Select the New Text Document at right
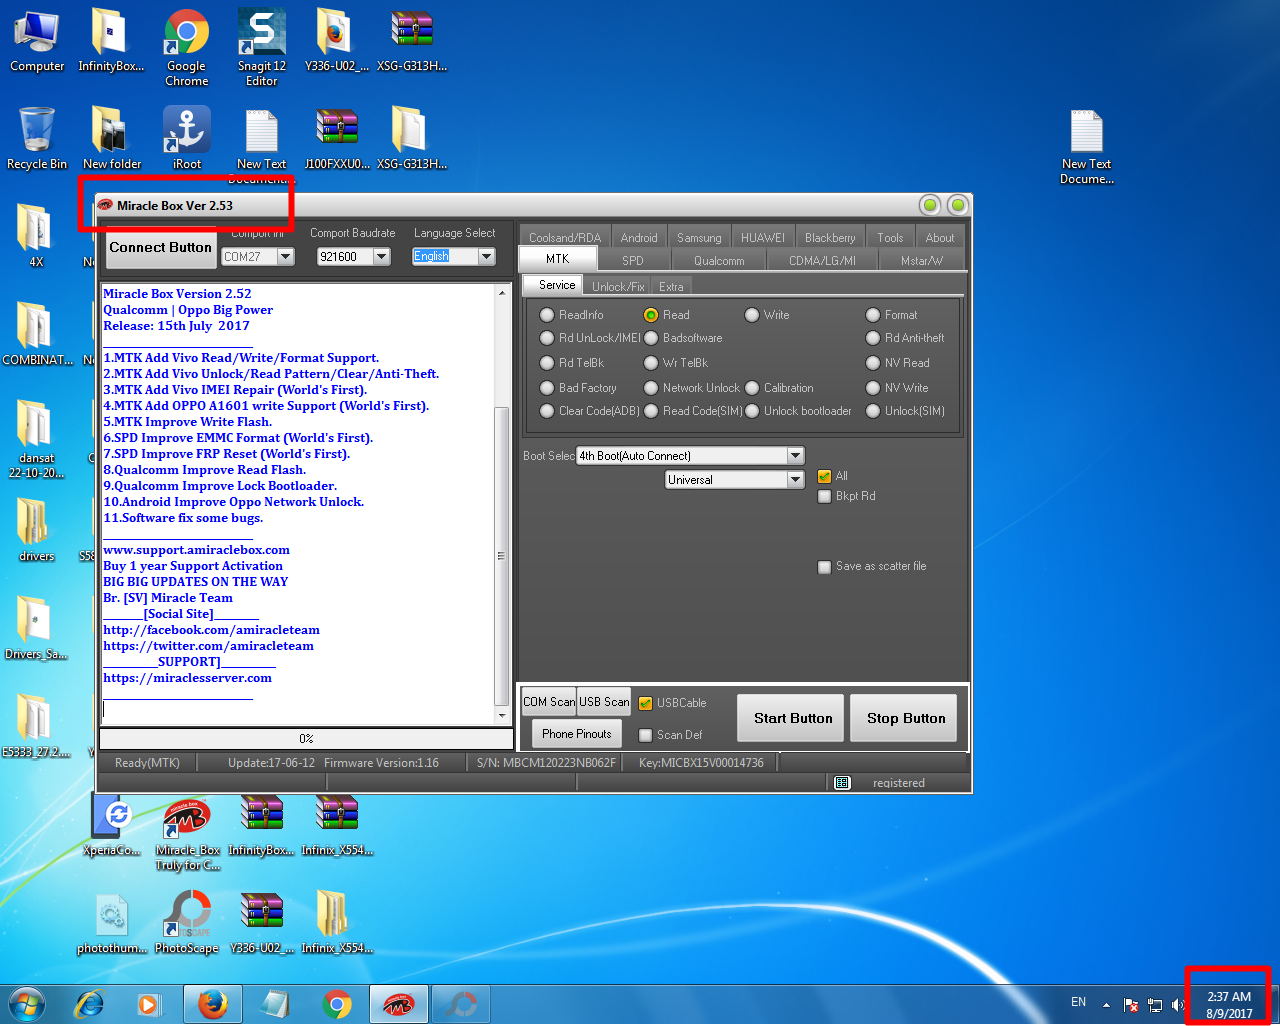This screenshot has width=1280, height=1026. coord(1087,147)
